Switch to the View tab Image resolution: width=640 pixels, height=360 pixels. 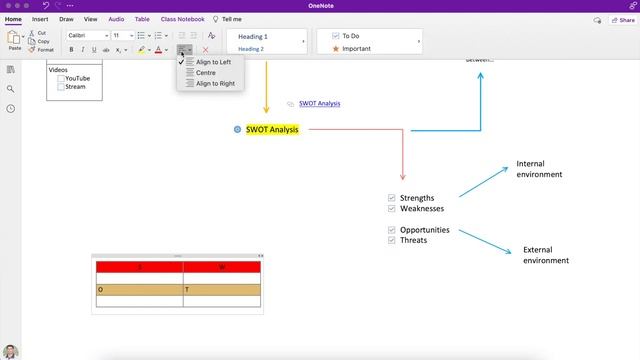tap(91, 19)
